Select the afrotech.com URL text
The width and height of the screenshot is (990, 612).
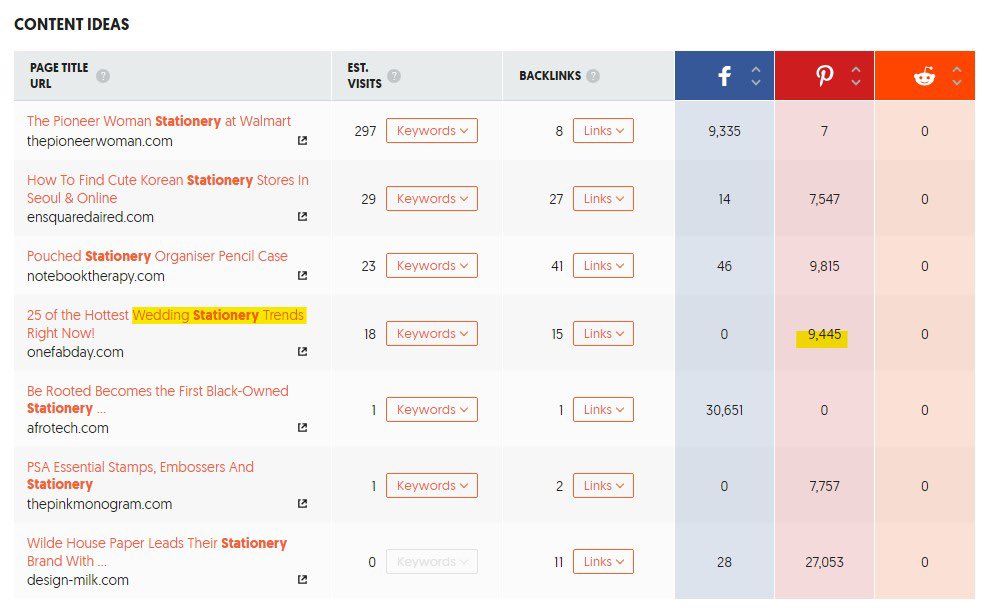68,428
